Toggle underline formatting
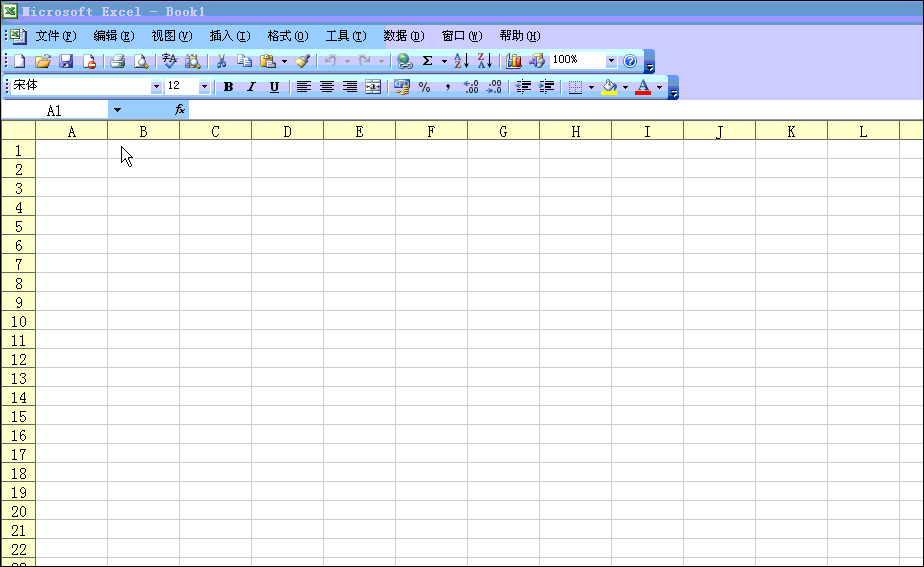 [274, 87]
